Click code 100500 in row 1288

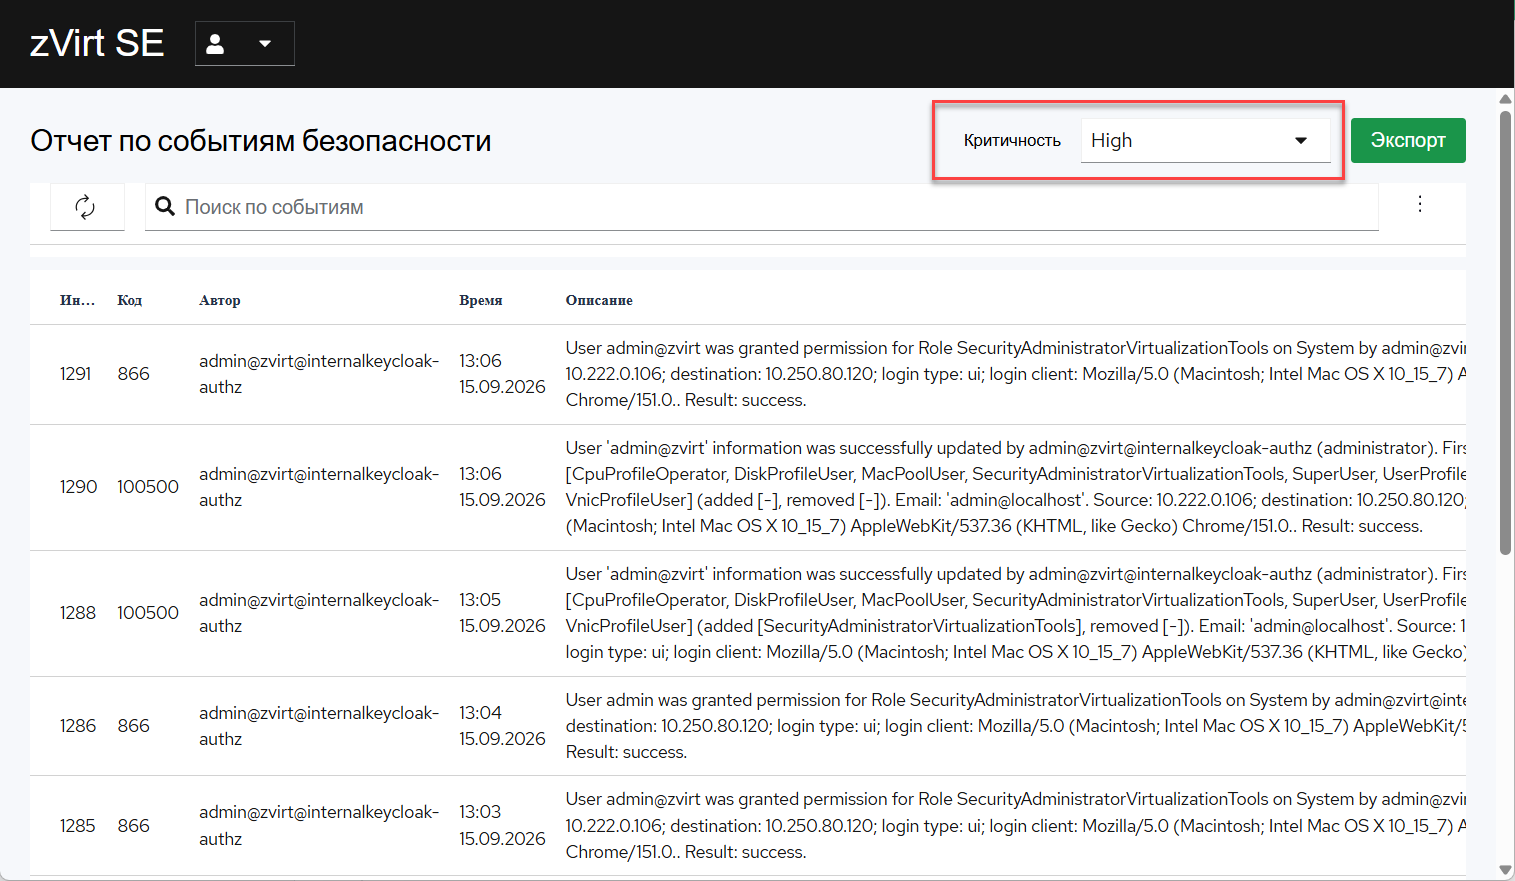pyautogui.click(x=148, y=613)
